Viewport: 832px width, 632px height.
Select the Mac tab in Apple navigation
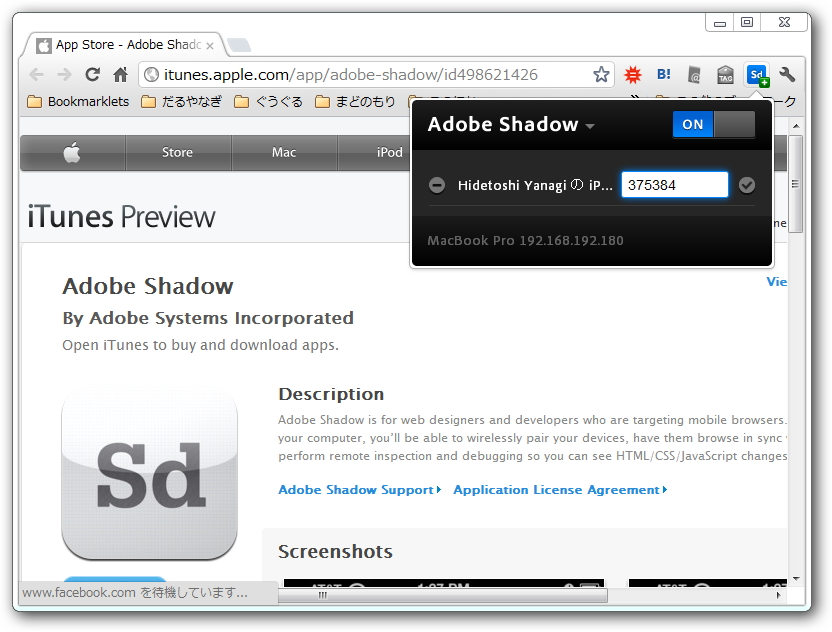click(x=284, y=153)
